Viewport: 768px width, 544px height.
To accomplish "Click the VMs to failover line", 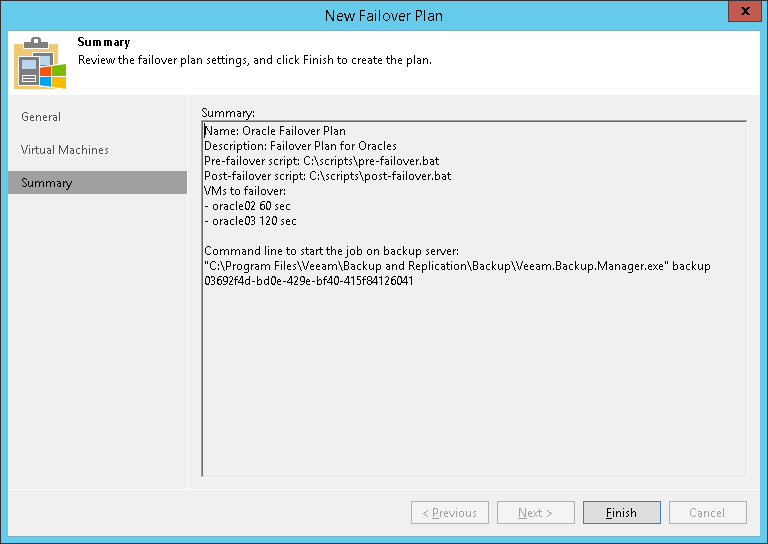I will tap(245, 191).
